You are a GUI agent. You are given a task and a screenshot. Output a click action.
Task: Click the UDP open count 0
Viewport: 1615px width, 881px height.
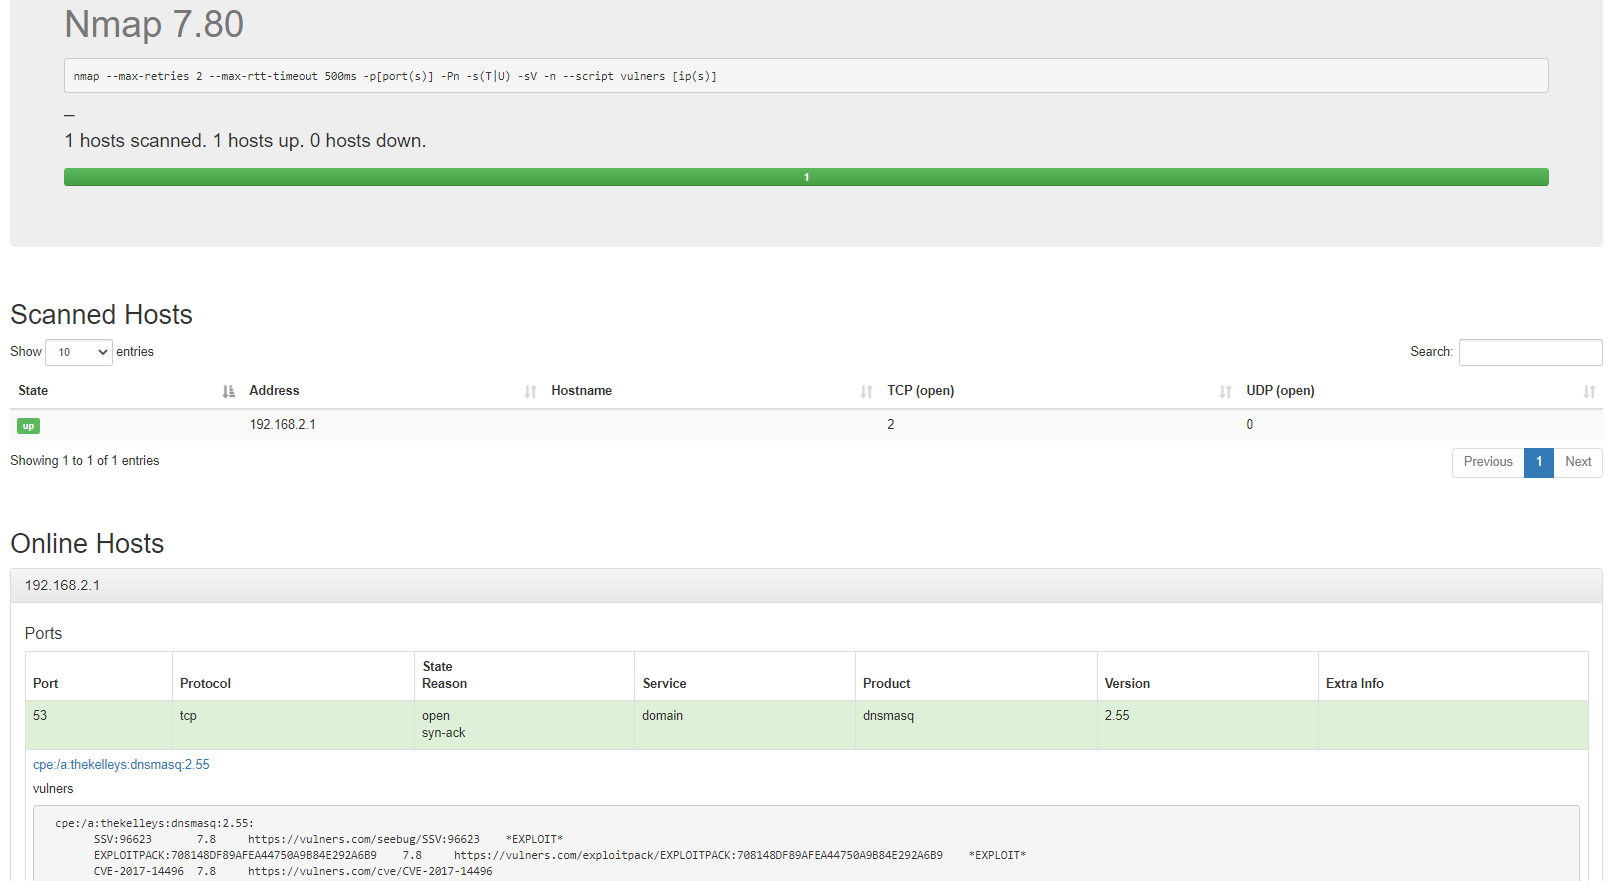point(1250,425)
